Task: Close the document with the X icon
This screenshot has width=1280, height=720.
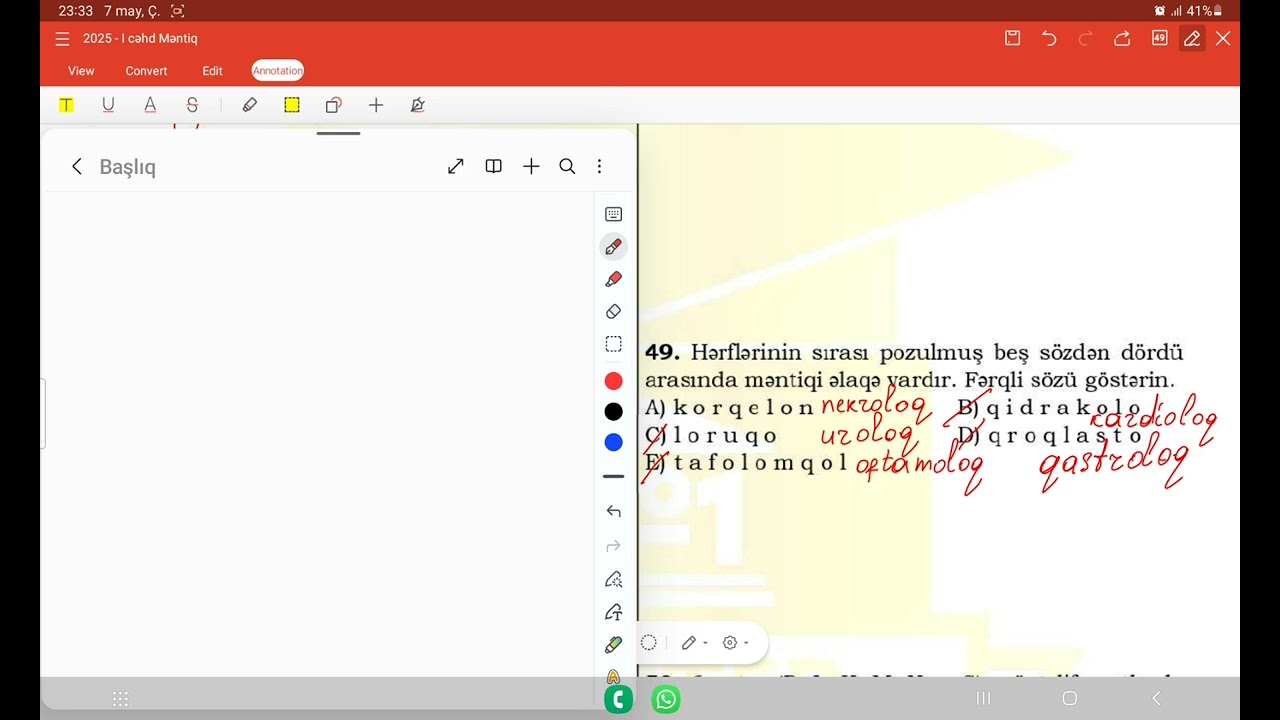Action: (x=1223, y=38)
